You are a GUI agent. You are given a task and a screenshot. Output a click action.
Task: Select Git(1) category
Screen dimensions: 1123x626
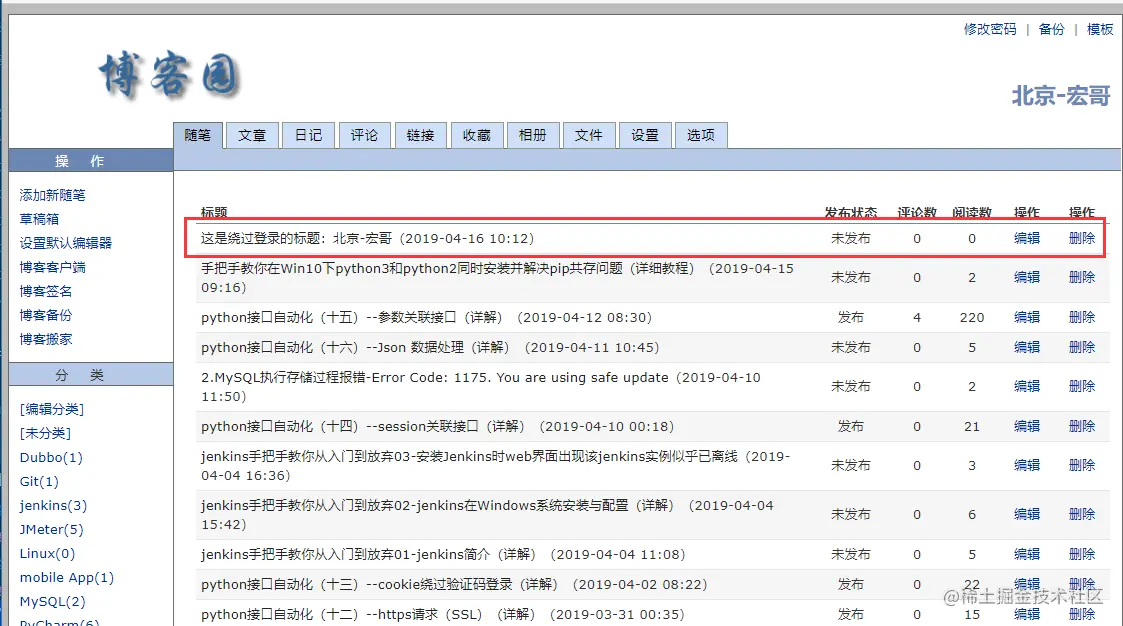click(x=39, y=481)
